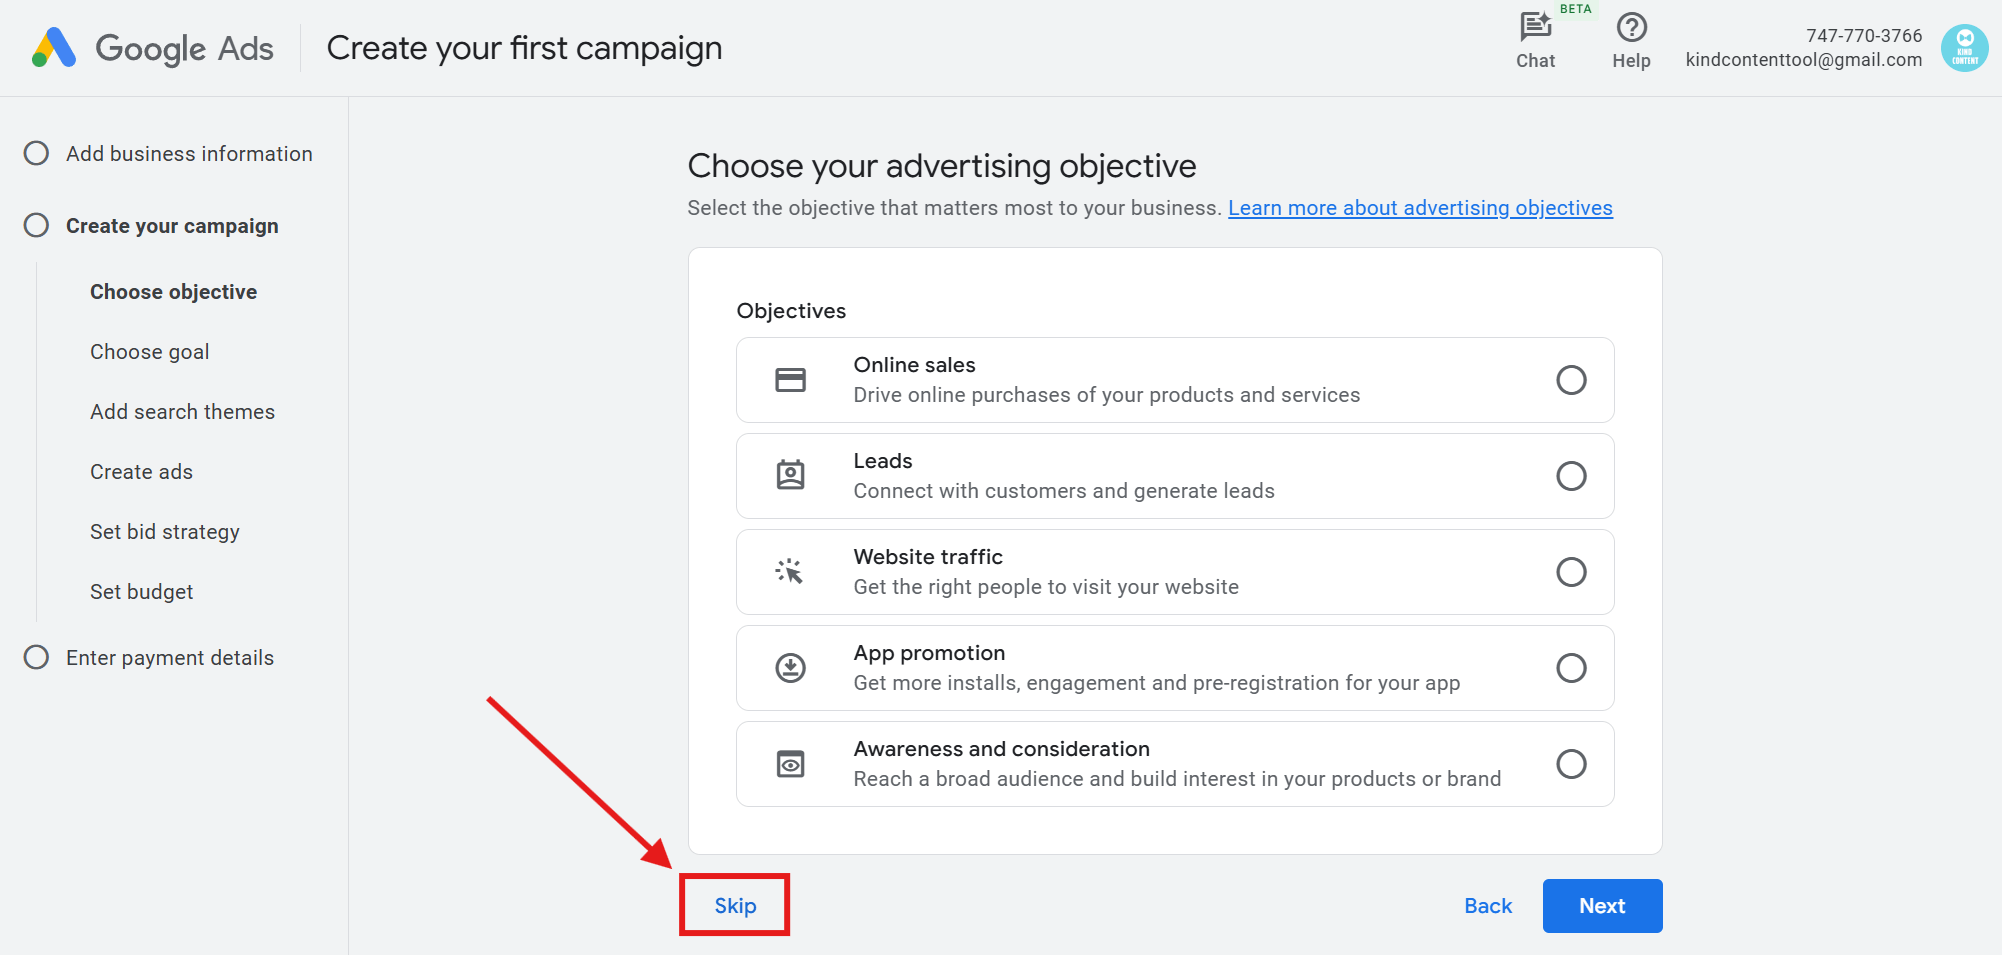
Task: Select the App promotion radio button
Action: (x=1571, y=668)
